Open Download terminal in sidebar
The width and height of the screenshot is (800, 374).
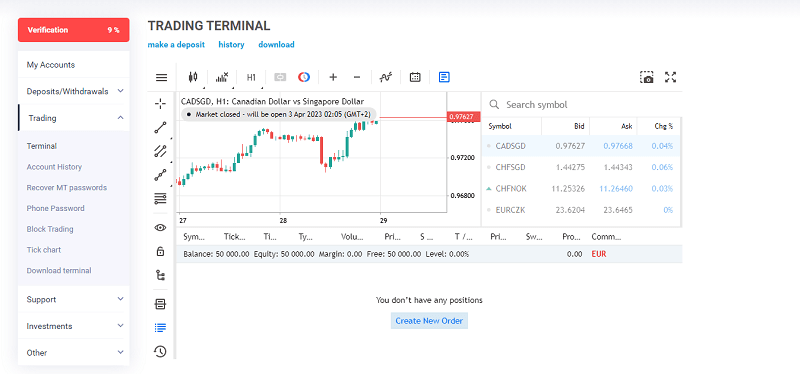click(x=59, y=270)
